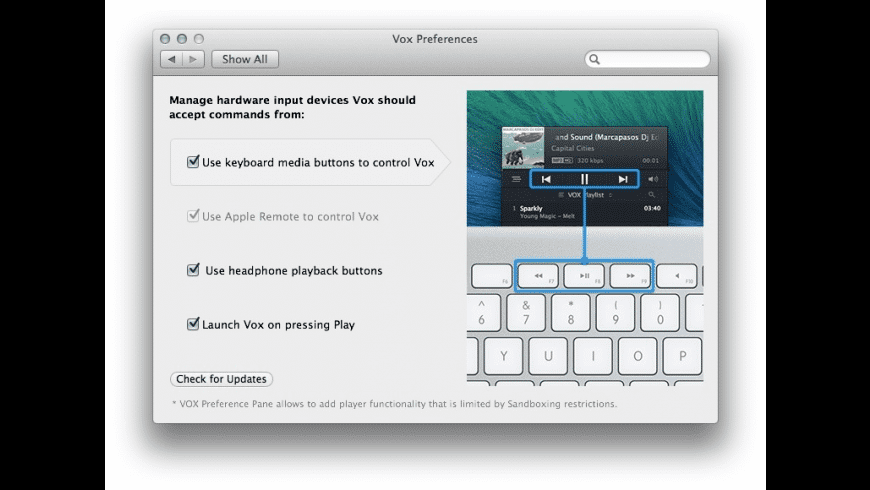Image resolution: width=870 pixels, height=490 pixels.
Task: Close the Vox Preferences window
Action: [165, 39]
